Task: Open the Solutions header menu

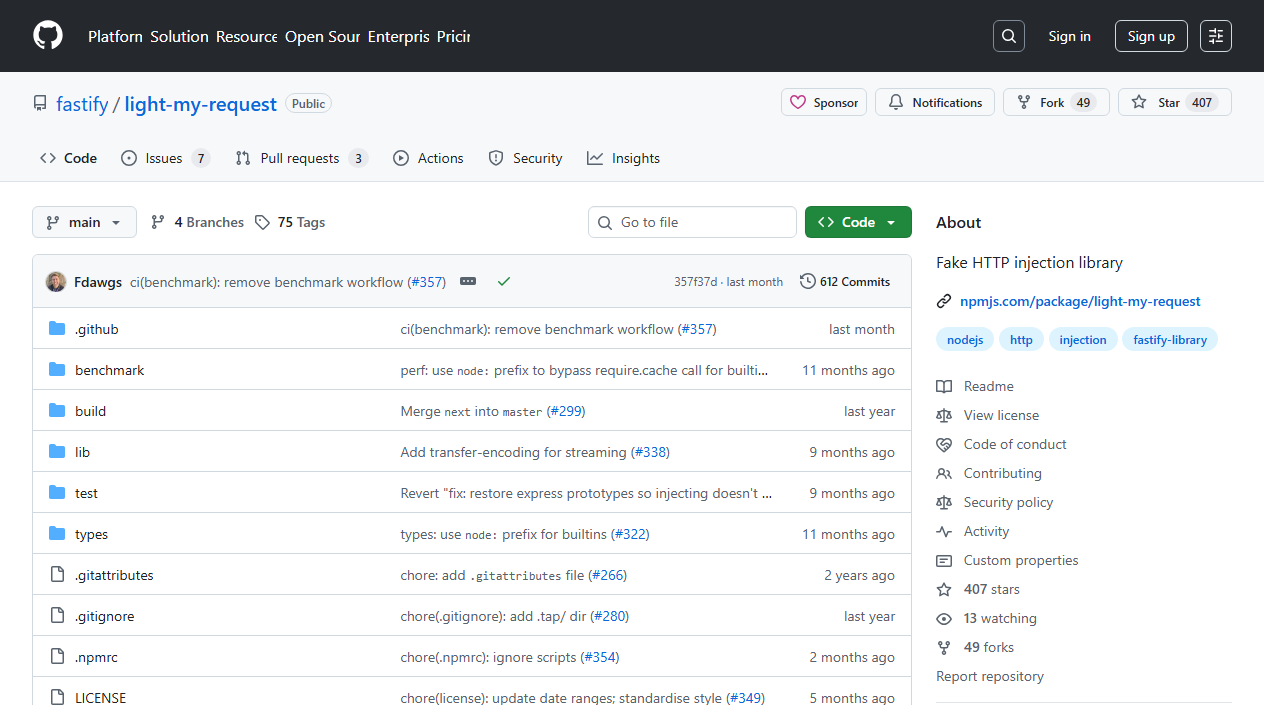Action: pos(180,36)
